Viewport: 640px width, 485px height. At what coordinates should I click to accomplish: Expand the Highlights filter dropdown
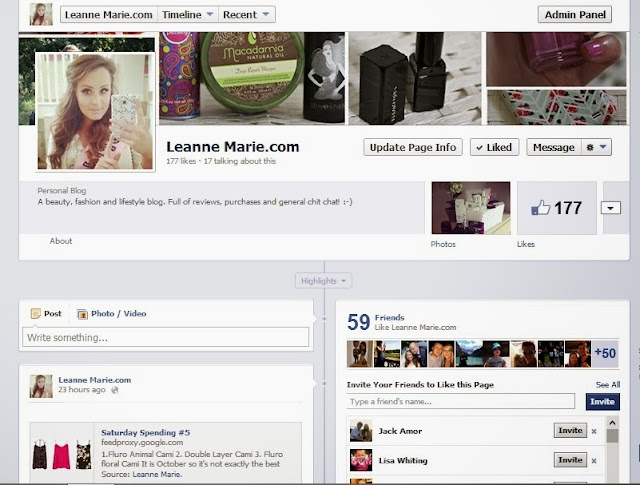[x=323, y=281]
